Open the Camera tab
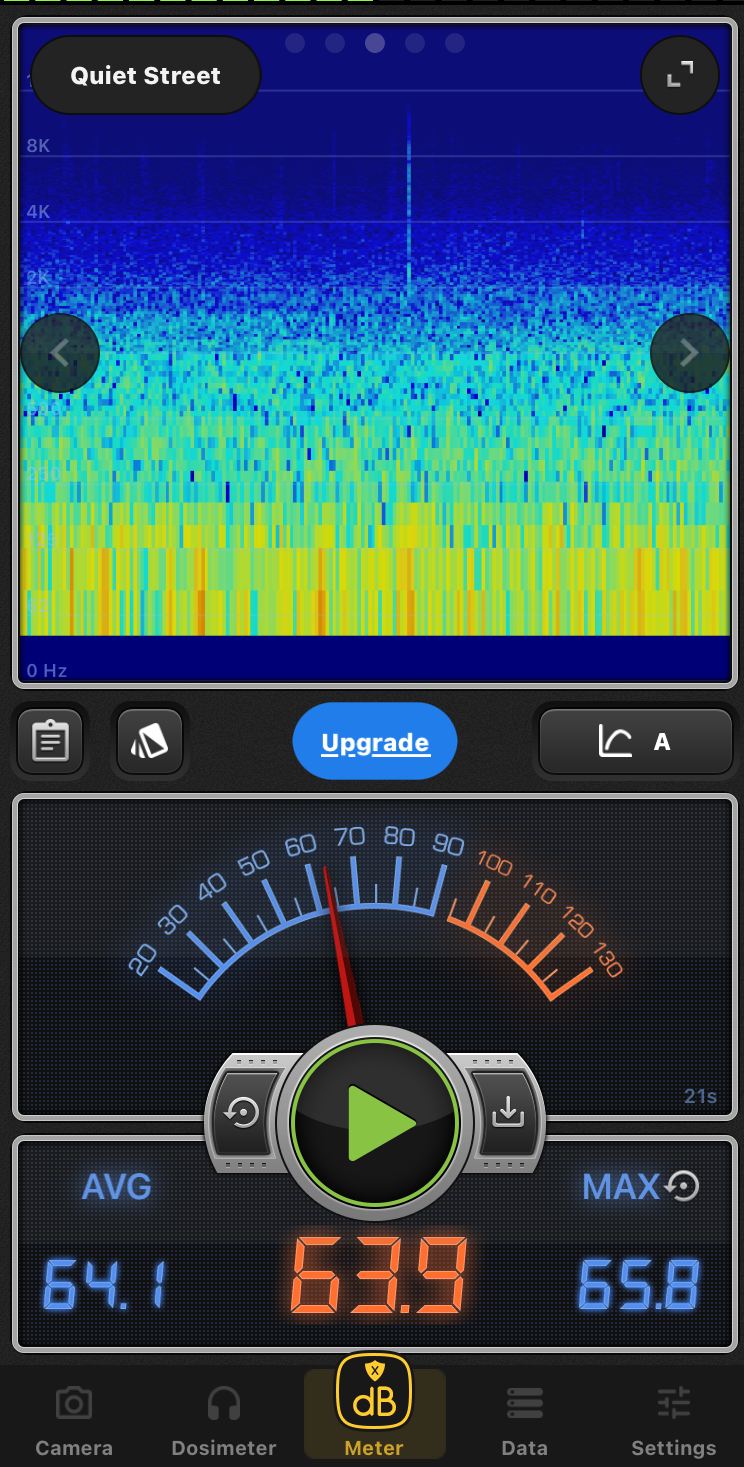 tap(74, 1420)
